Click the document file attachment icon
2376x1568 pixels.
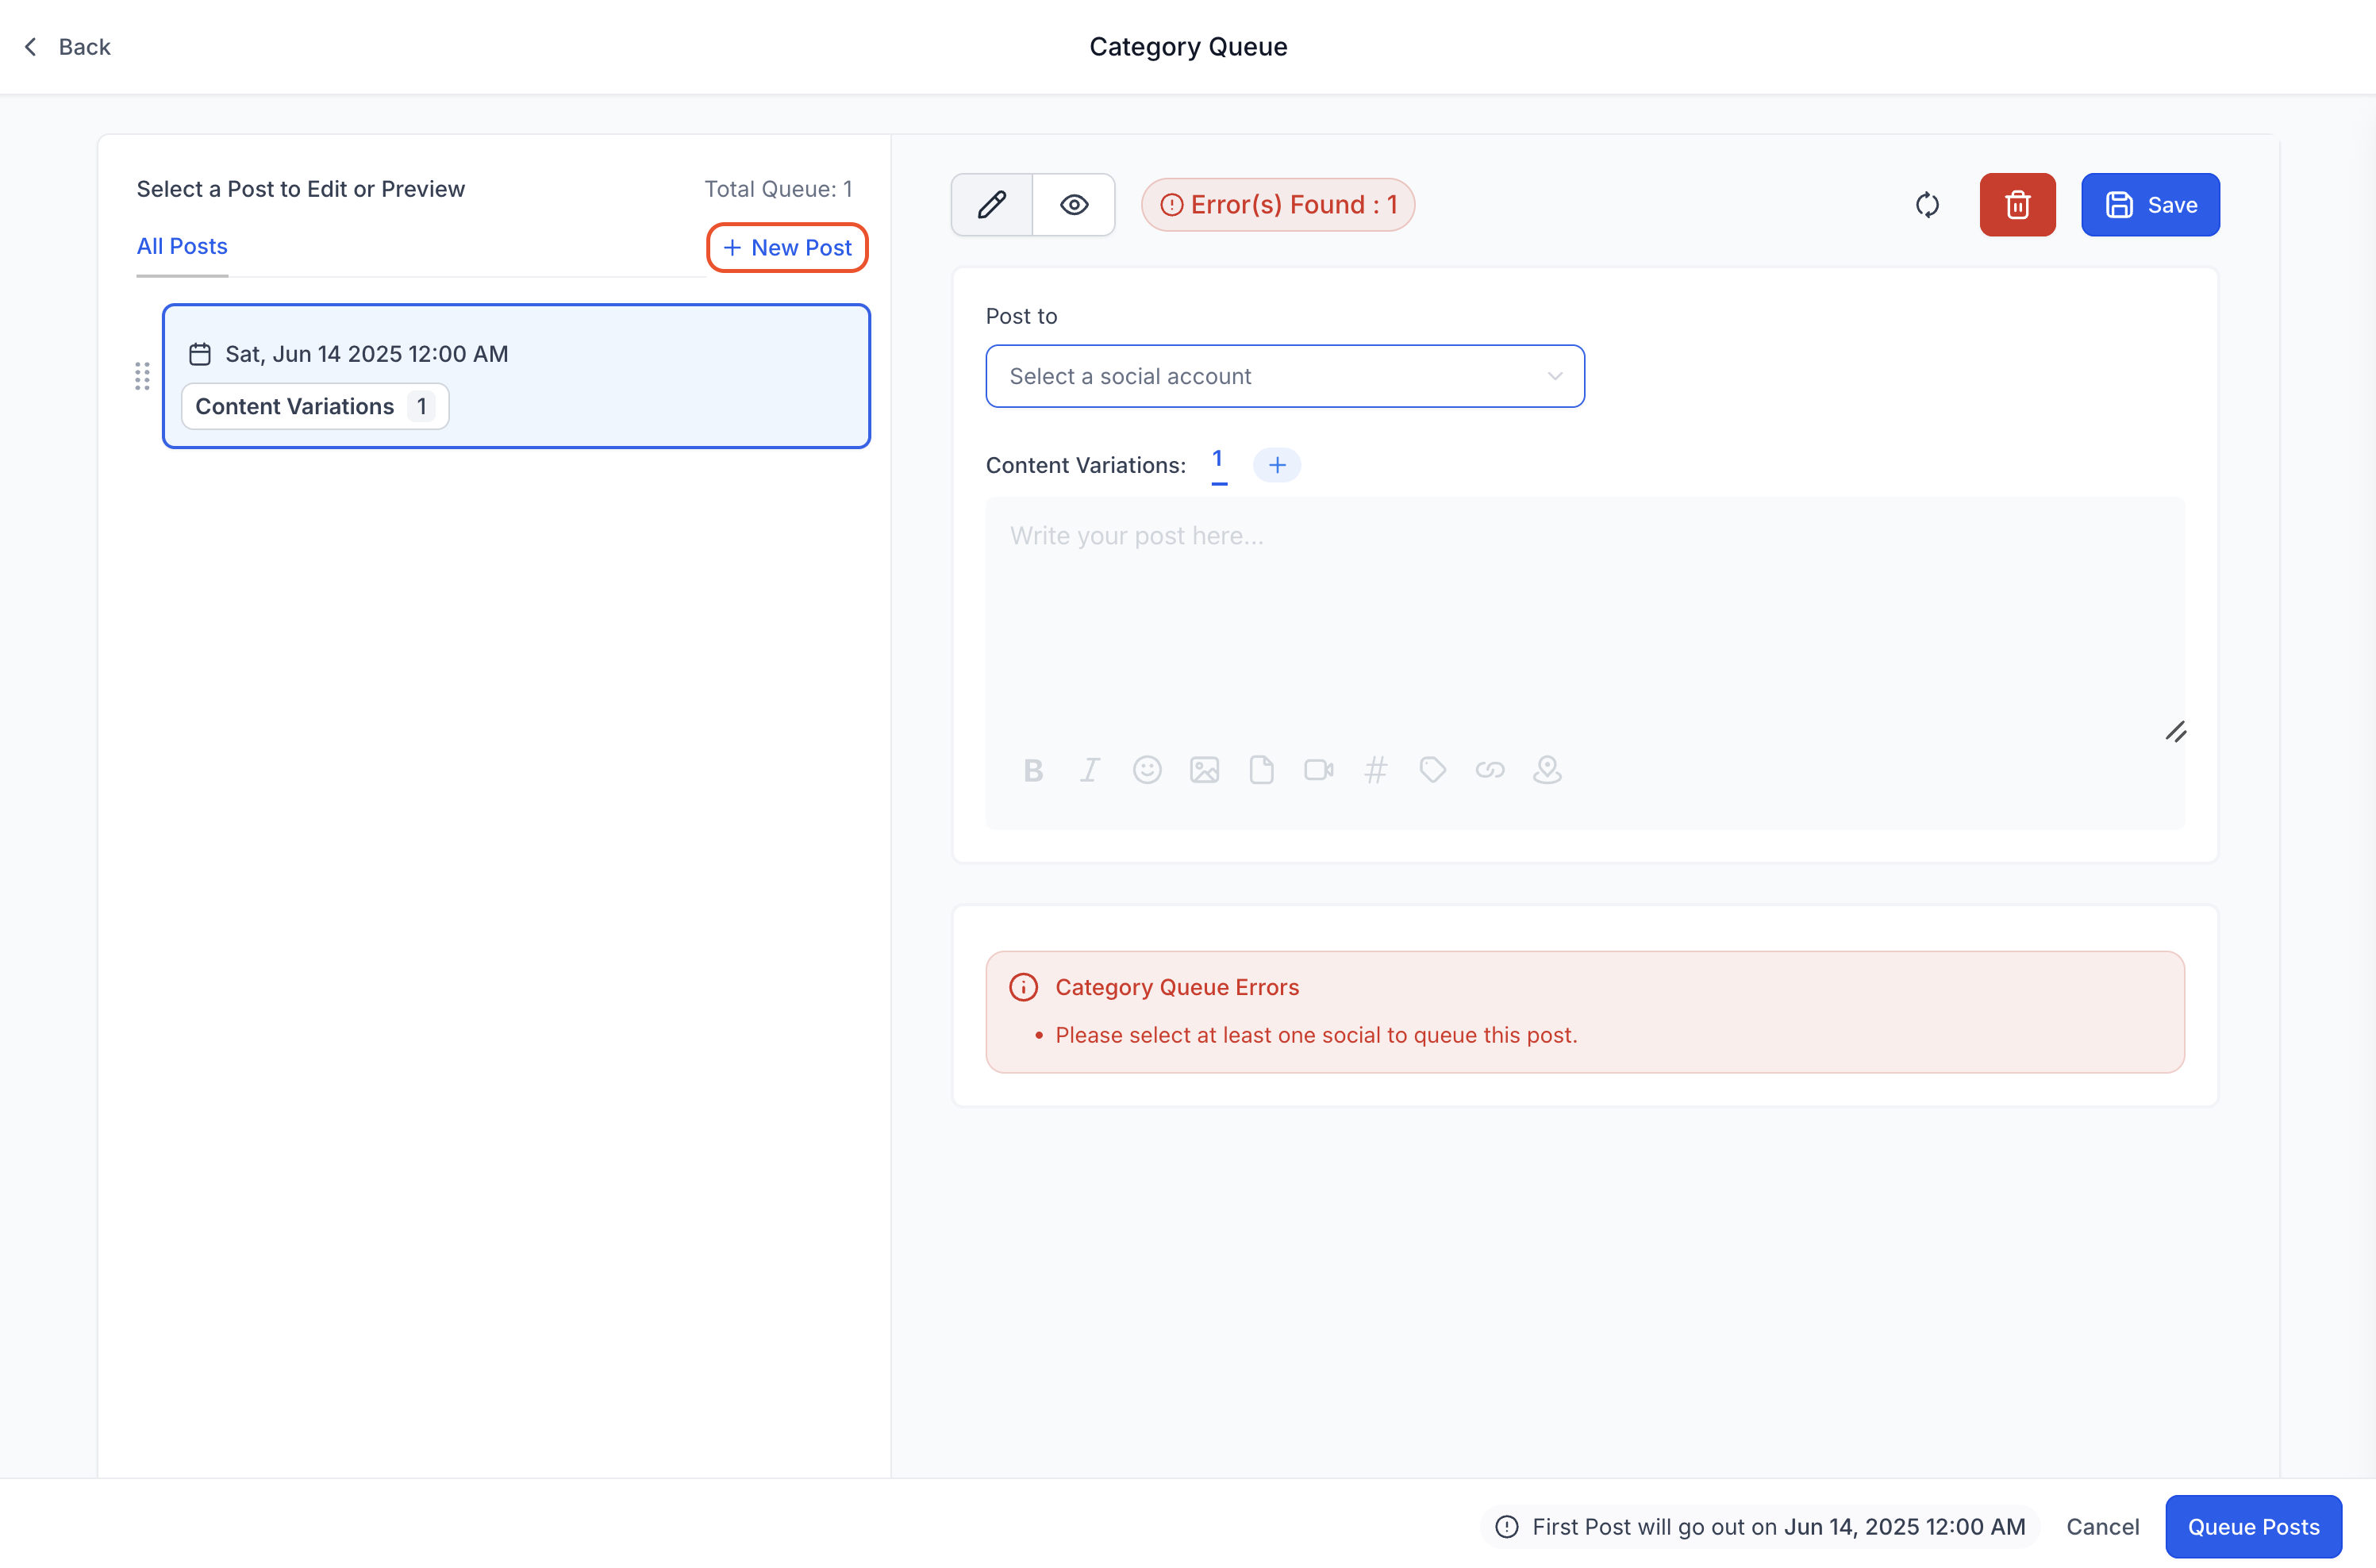click(1261, 770)
